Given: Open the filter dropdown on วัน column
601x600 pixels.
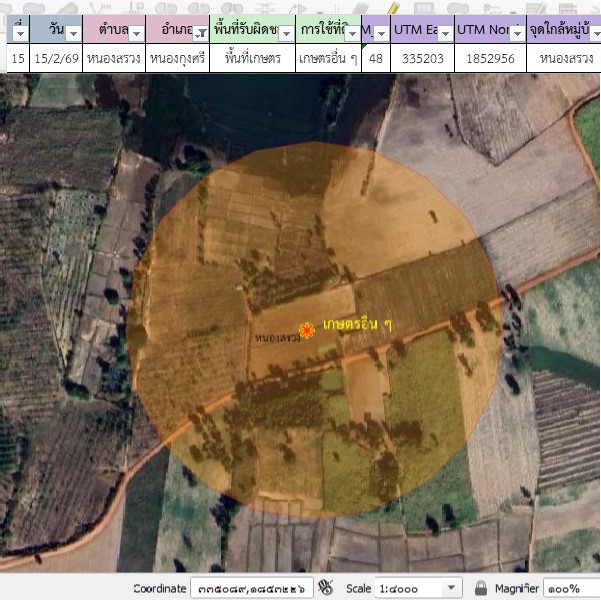Looking at the screenshot, I should click(x=73, y=34).
